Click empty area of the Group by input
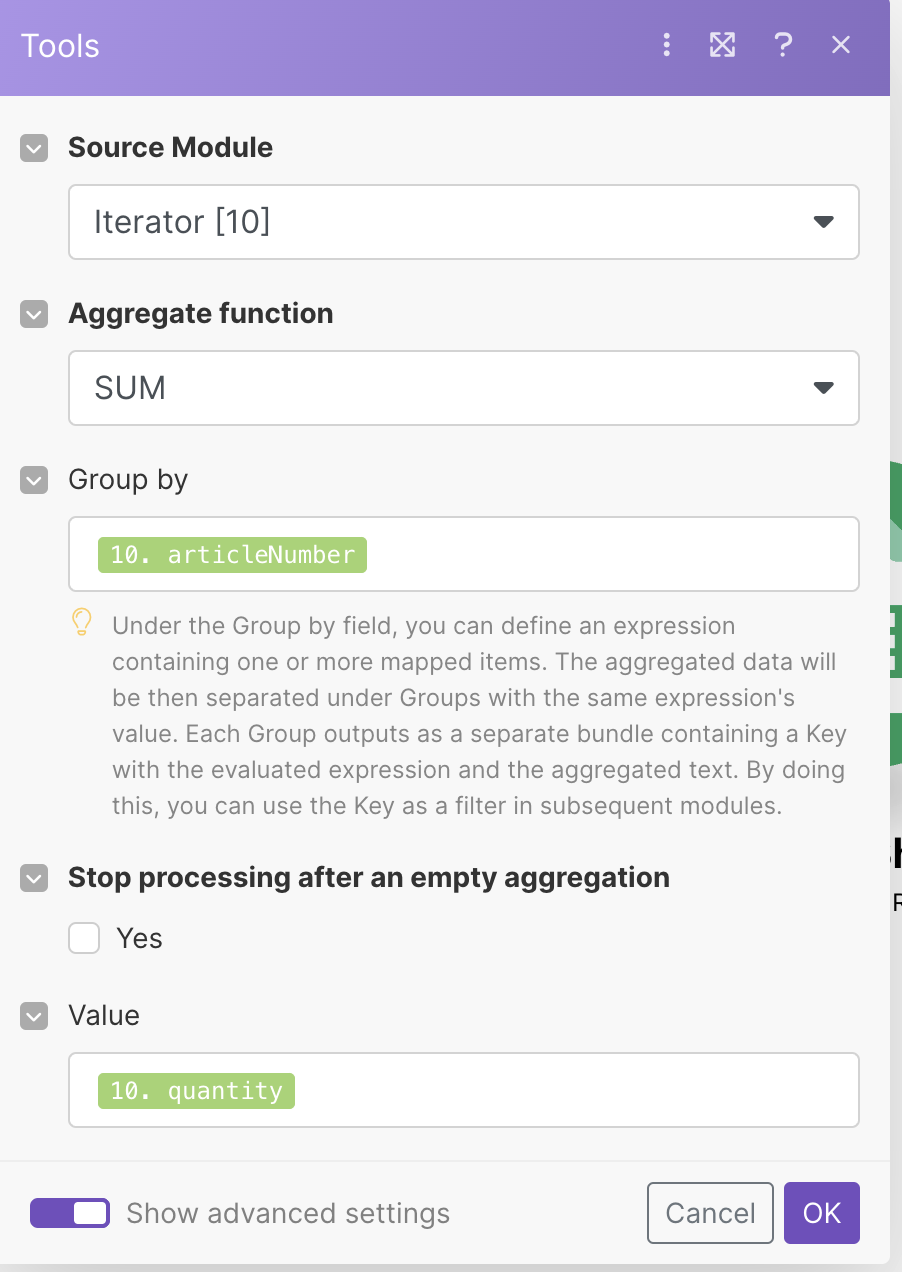Screen dimensions: 902x1272 pyautogui.click(x=610, y=554)
